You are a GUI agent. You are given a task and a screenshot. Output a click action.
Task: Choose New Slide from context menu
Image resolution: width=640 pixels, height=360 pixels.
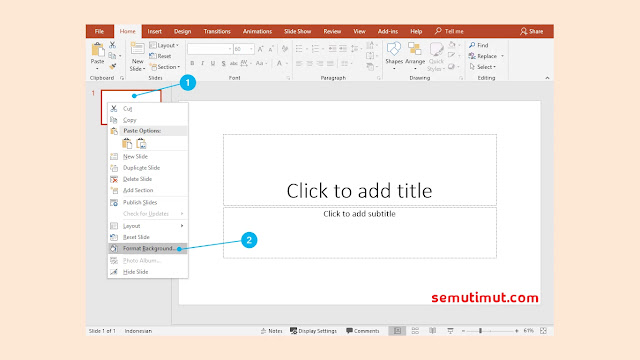click(x=148, y=157)
